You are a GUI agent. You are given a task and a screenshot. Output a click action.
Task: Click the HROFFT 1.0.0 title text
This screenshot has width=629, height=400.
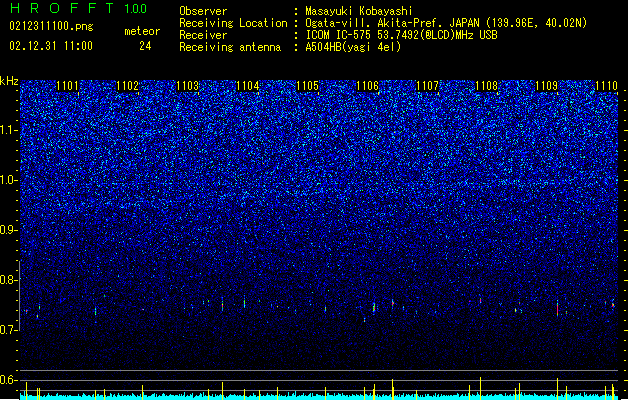tap(79, 8)
